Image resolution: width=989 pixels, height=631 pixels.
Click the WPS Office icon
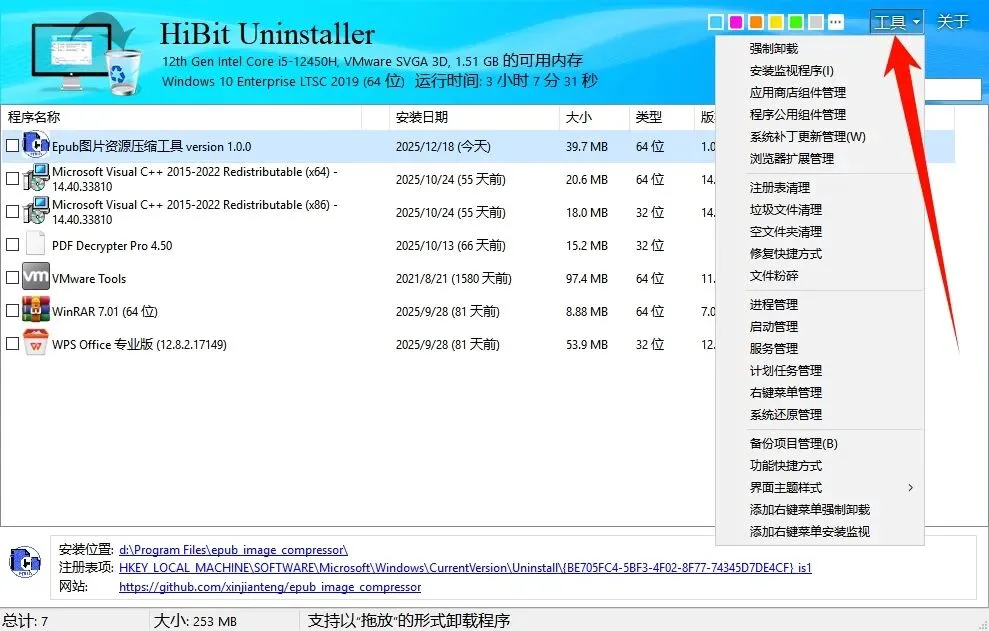point(36,343)
